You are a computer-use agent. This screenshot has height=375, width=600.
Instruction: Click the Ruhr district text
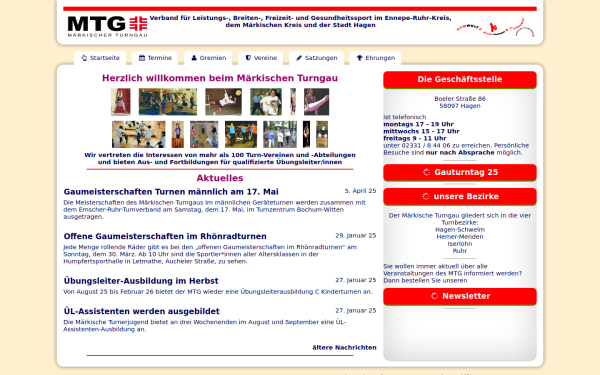click(460, 251)
